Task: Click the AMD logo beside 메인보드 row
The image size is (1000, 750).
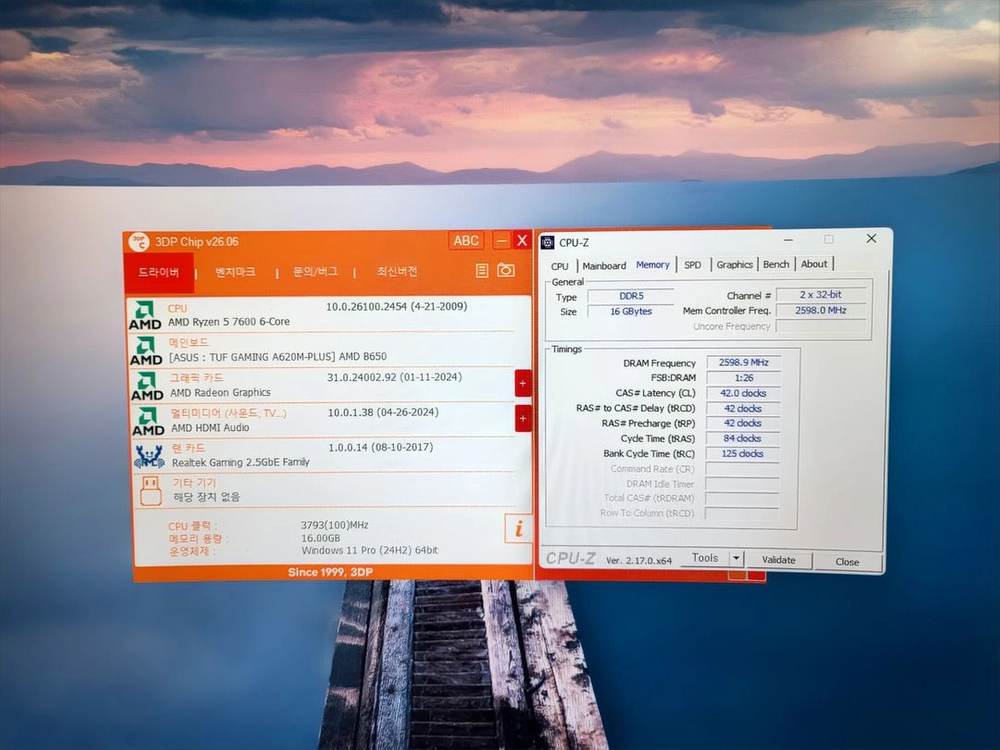Action: (x=146, y=351)
